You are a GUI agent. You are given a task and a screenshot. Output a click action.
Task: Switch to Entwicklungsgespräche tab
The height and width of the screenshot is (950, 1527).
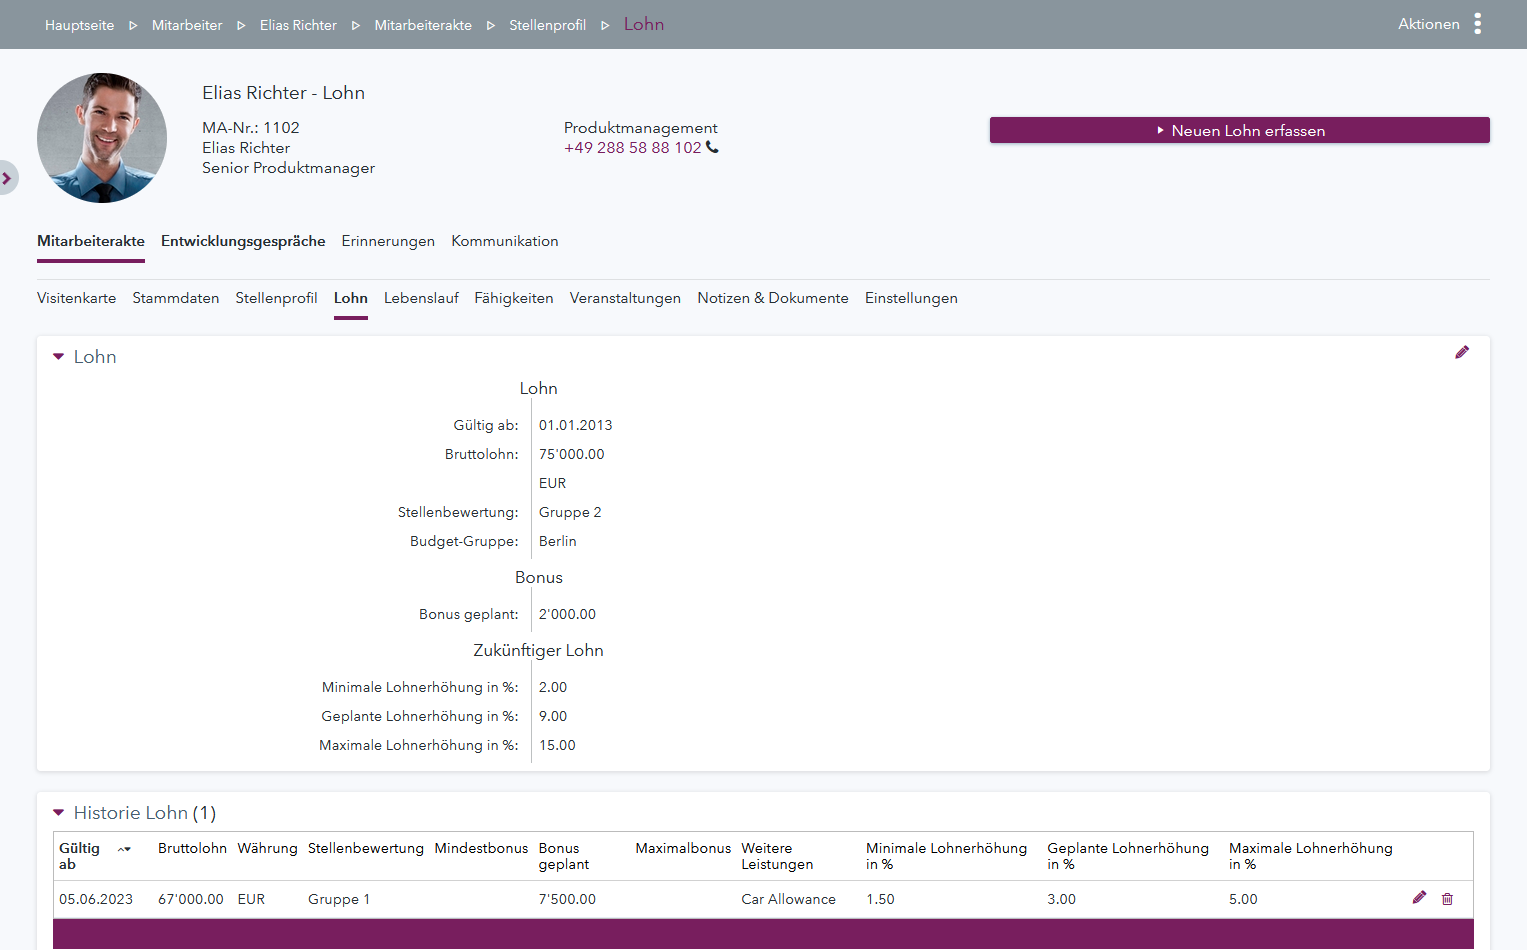(243, 241)
